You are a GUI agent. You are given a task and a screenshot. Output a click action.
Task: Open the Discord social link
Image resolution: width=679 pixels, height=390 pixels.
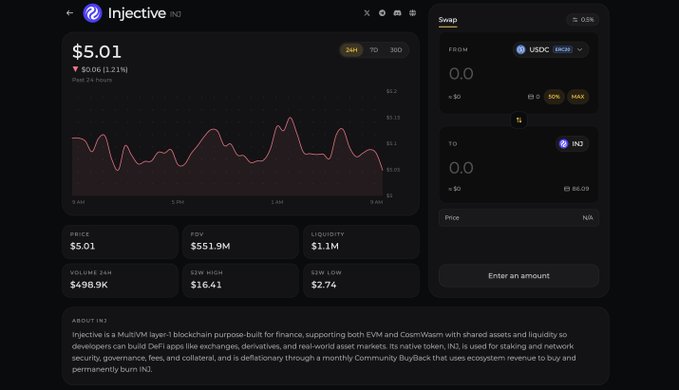pyautogui.click(x=397, y=13)
